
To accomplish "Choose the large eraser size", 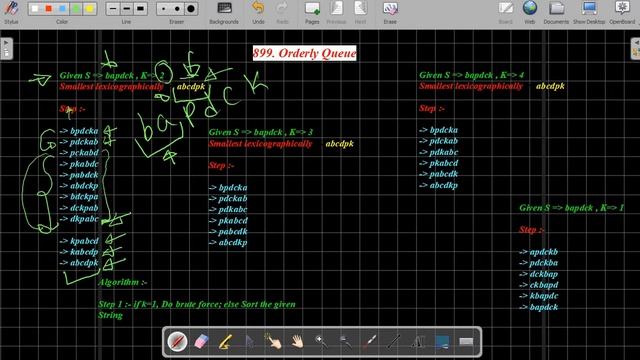I will click(x=191, y=9).
